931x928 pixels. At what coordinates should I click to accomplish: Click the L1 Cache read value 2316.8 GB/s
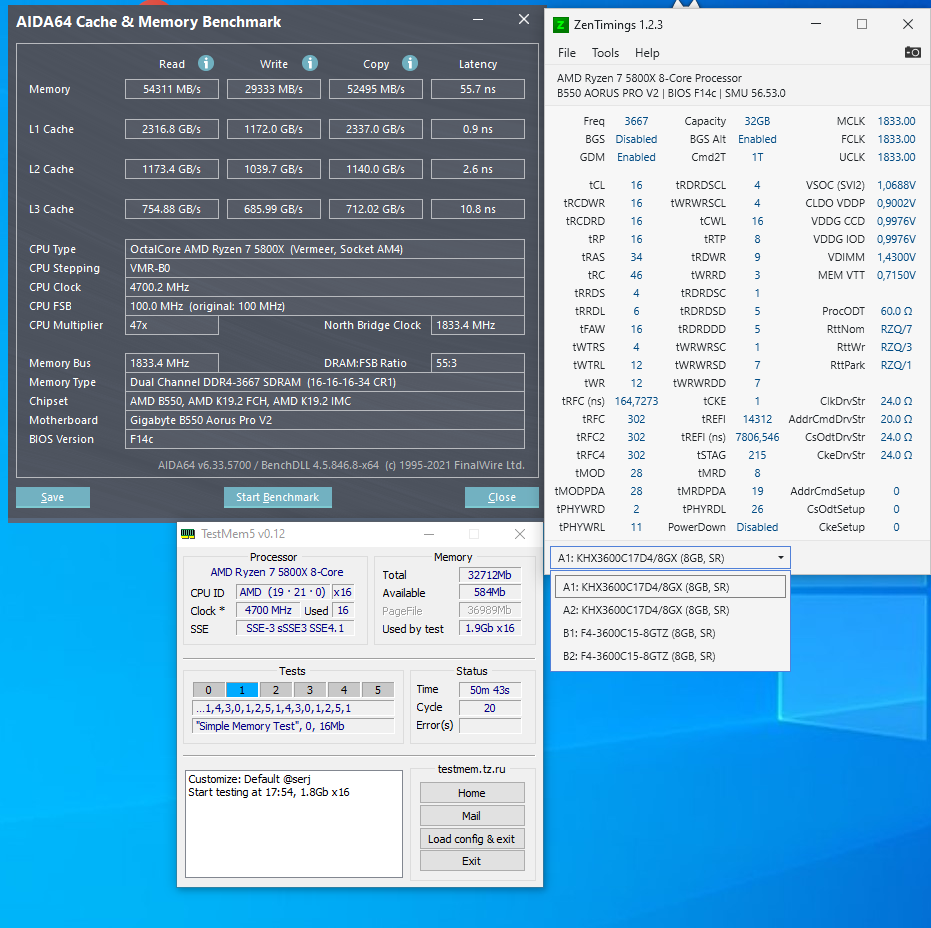pyautogui.click(x=172, y=129)
